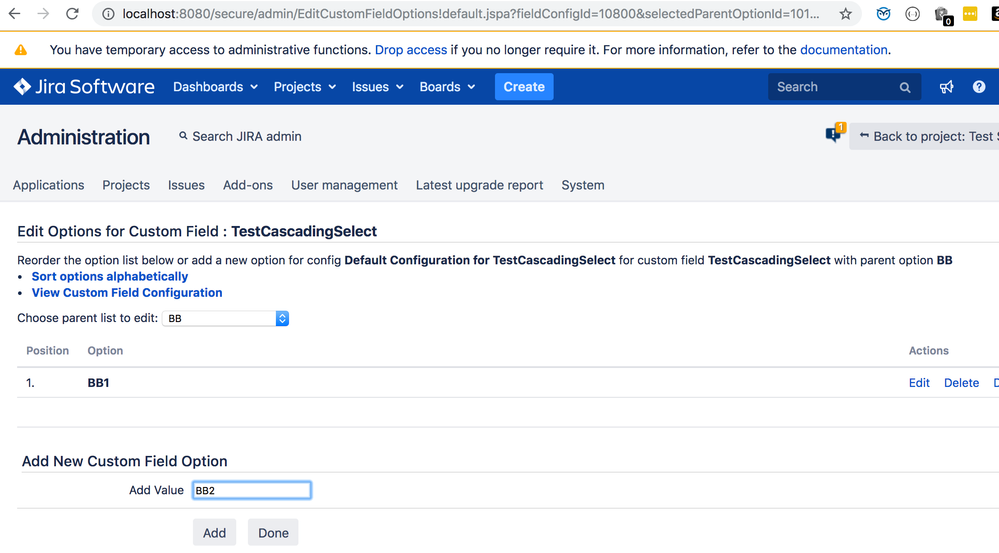The image size is (999, 553).
Task: Open feedback megaphone icon
Action: pyautogui.click(x=946, y=87)
